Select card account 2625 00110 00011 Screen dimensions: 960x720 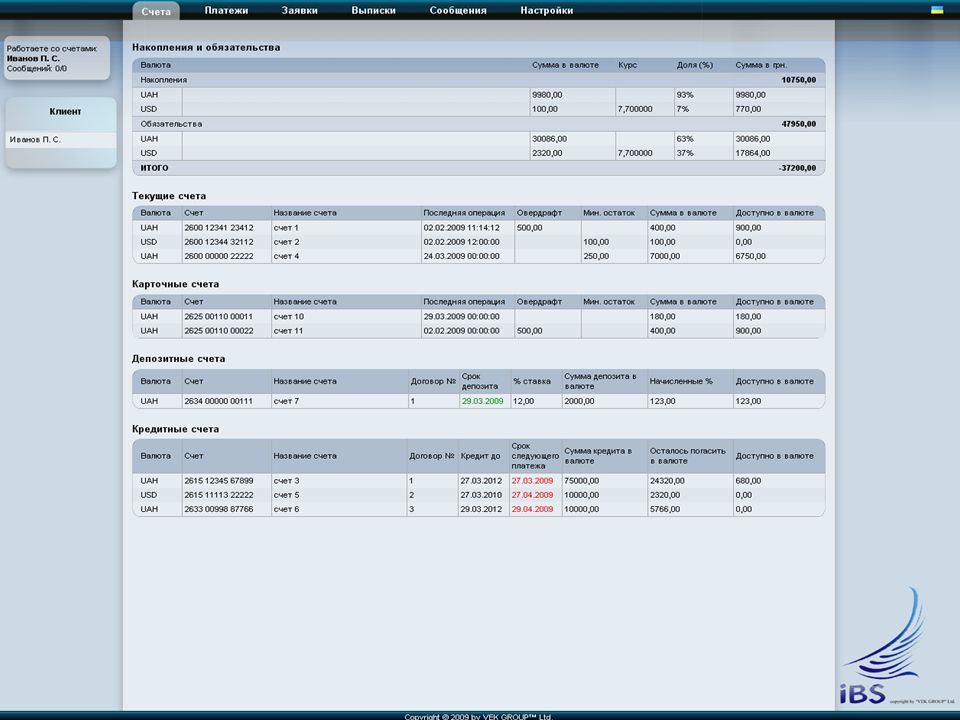coord(219,317)
